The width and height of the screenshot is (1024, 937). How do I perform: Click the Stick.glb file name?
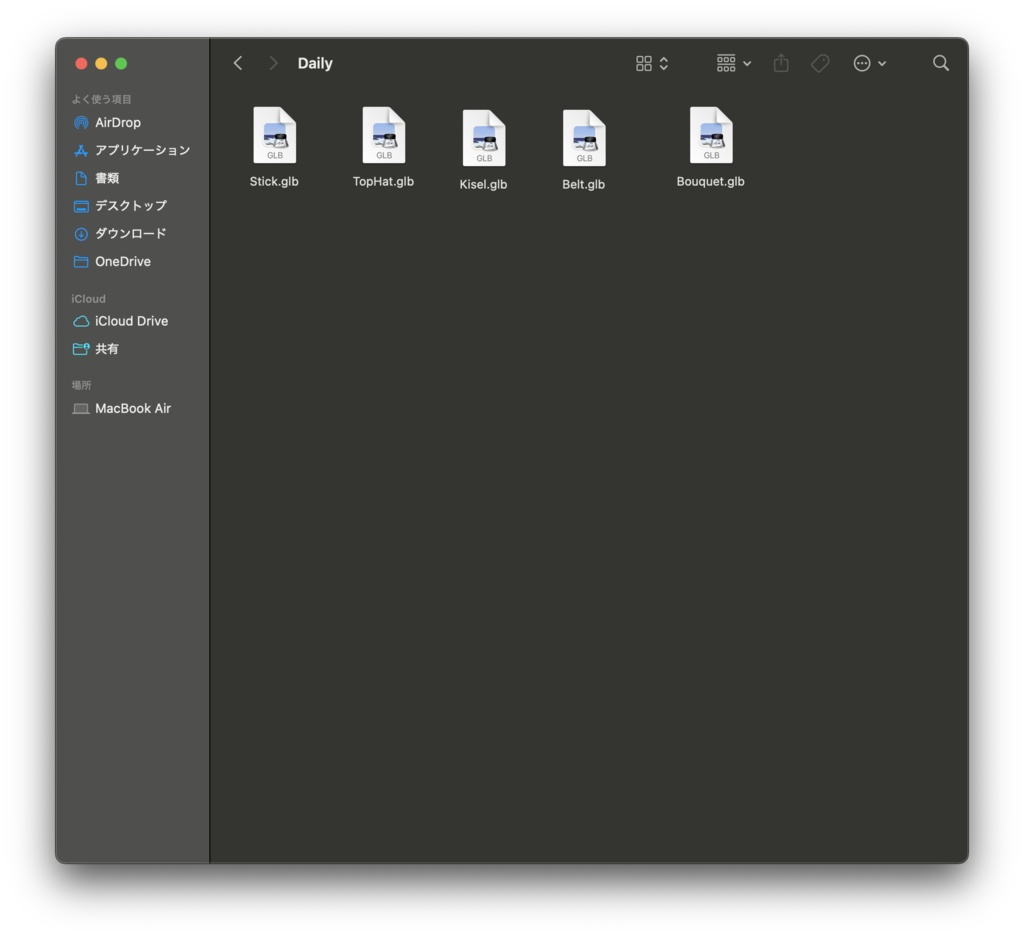274,182
